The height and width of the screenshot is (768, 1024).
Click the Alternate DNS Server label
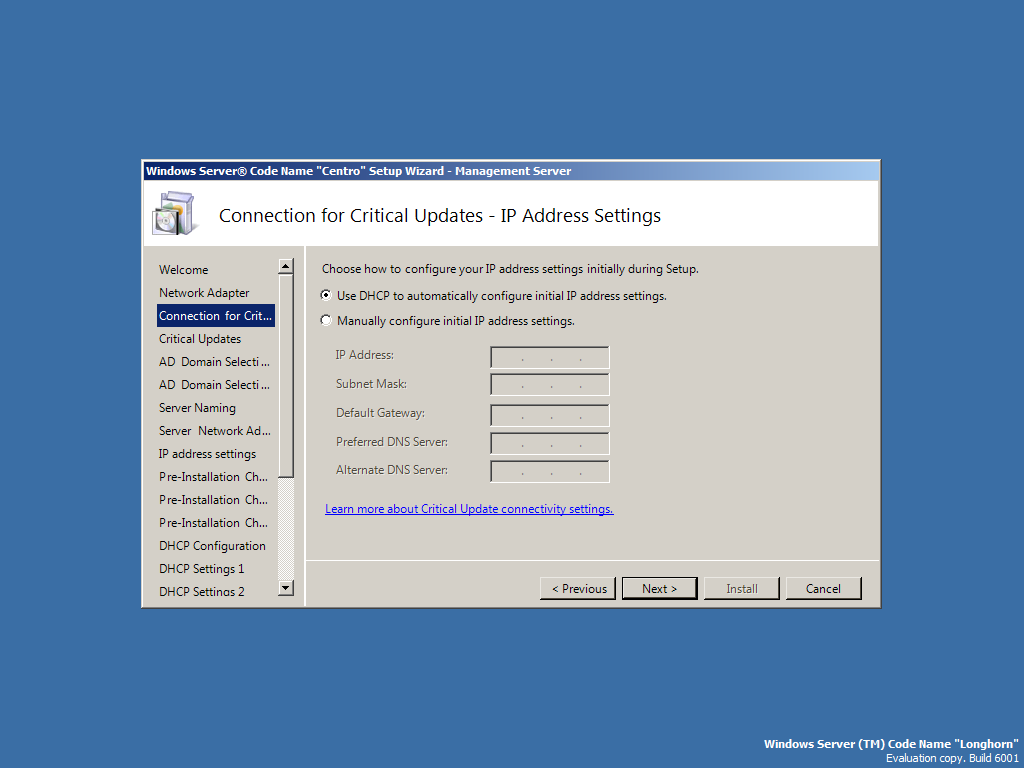point(392,470)
